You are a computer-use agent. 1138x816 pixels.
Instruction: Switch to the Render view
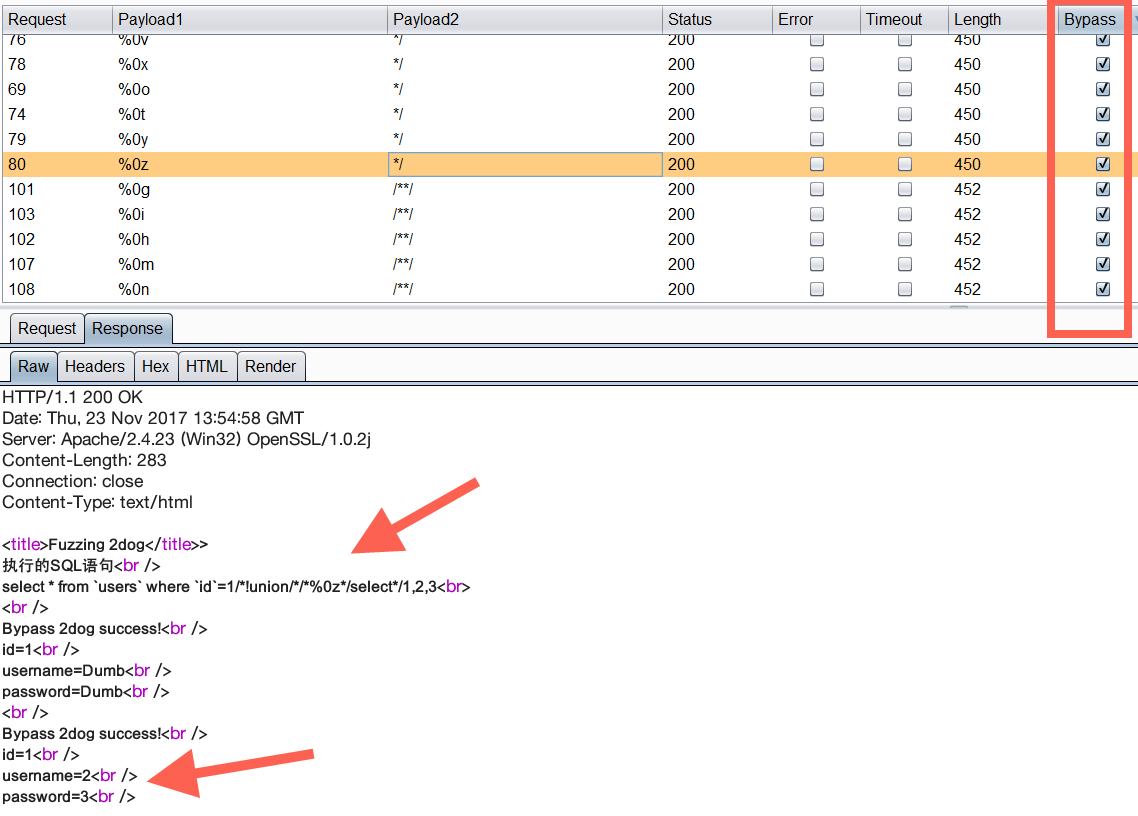[271, 366]
